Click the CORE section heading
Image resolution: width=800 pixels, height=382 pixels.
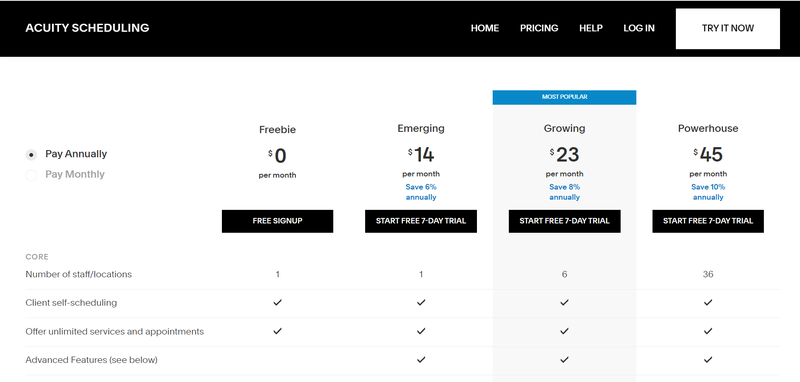pos(37,257)
